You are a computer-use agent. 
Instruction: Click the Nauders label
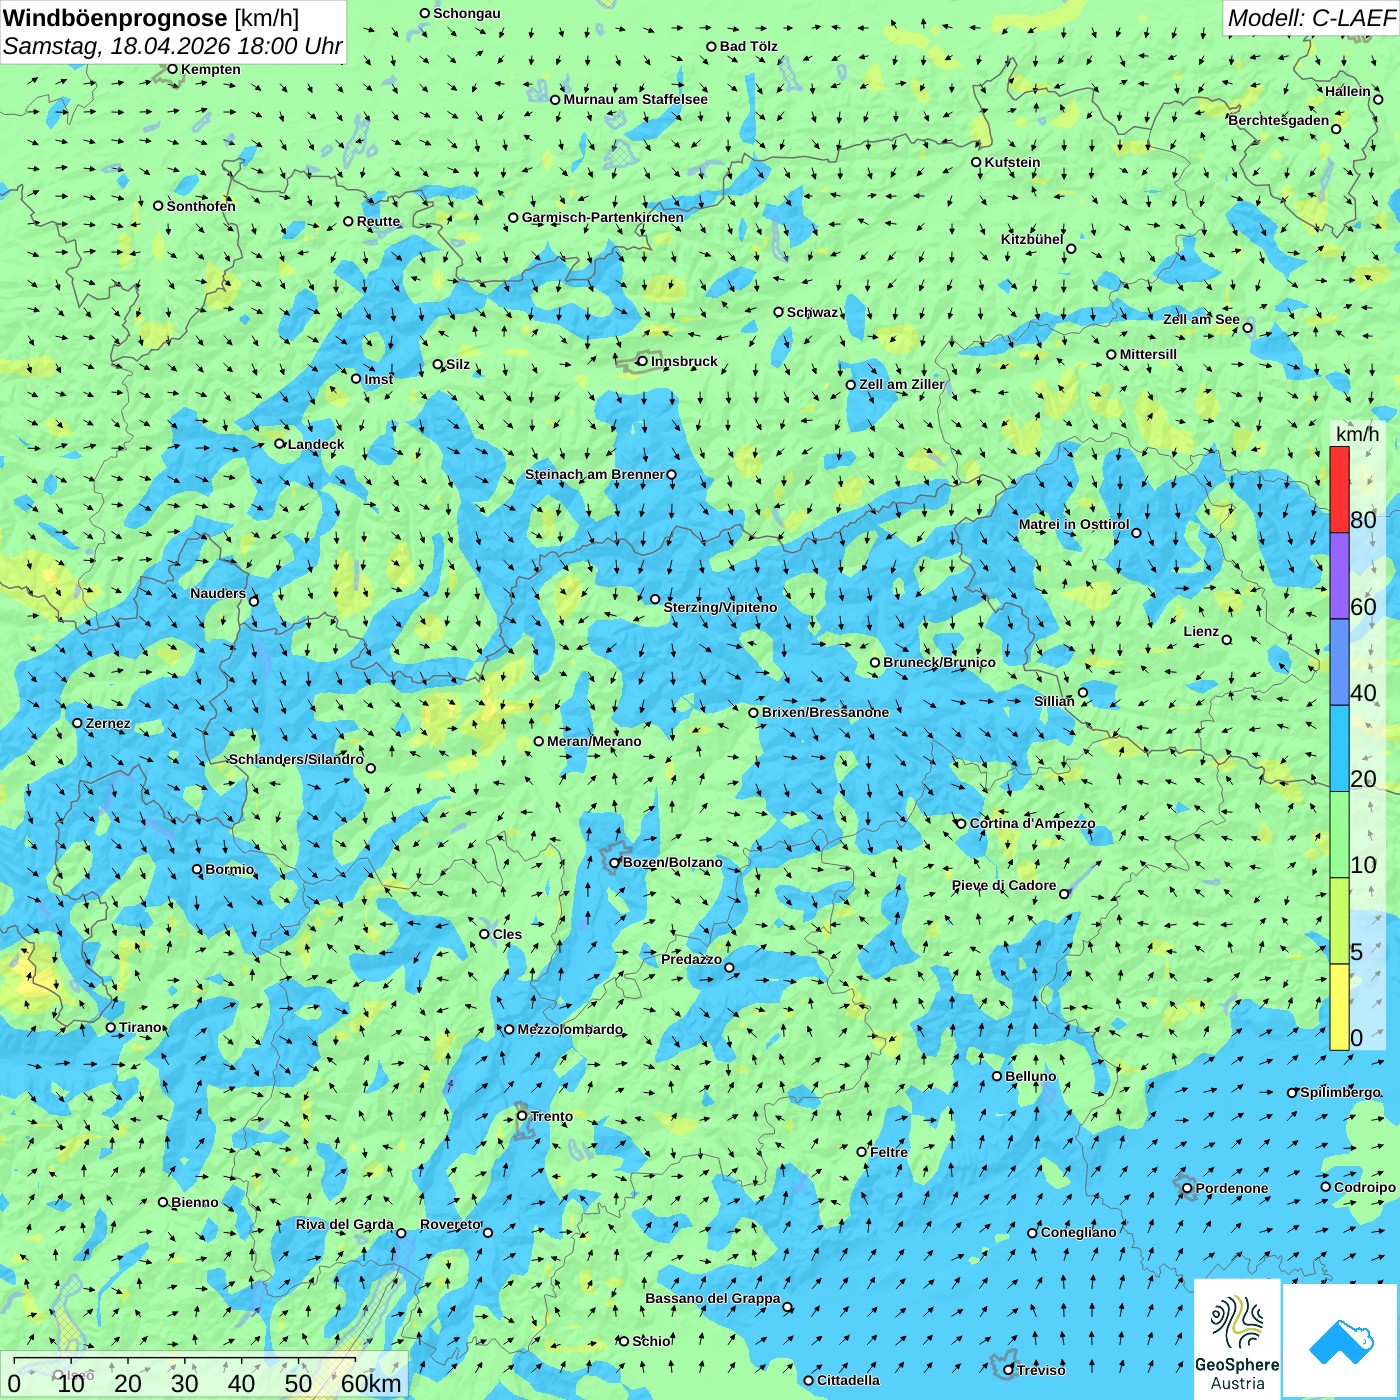pyautogui.click(x=218, y=593)
